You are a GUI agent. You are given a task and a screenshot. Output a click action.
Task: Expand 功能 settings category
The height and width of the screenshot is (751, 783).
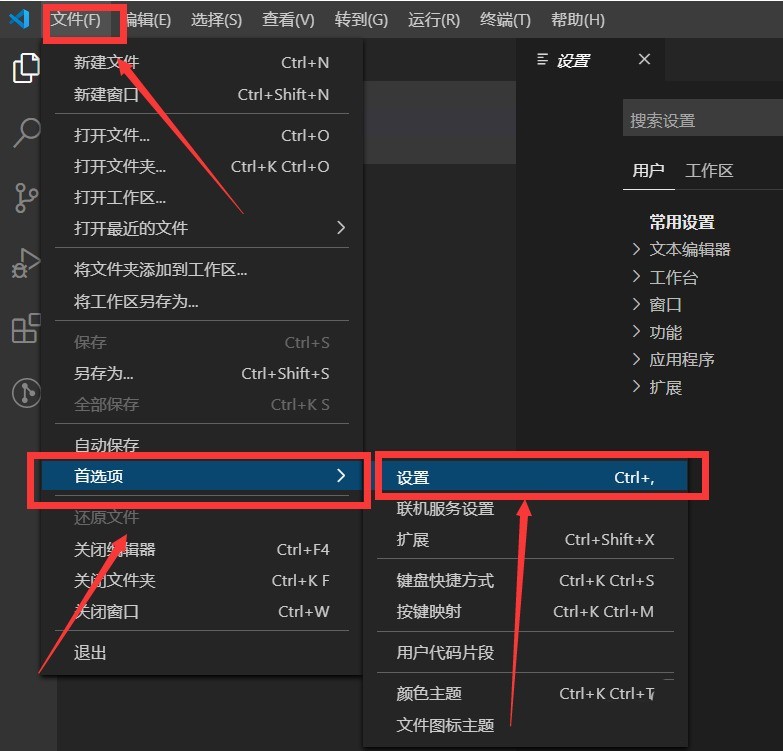[657, 332]
